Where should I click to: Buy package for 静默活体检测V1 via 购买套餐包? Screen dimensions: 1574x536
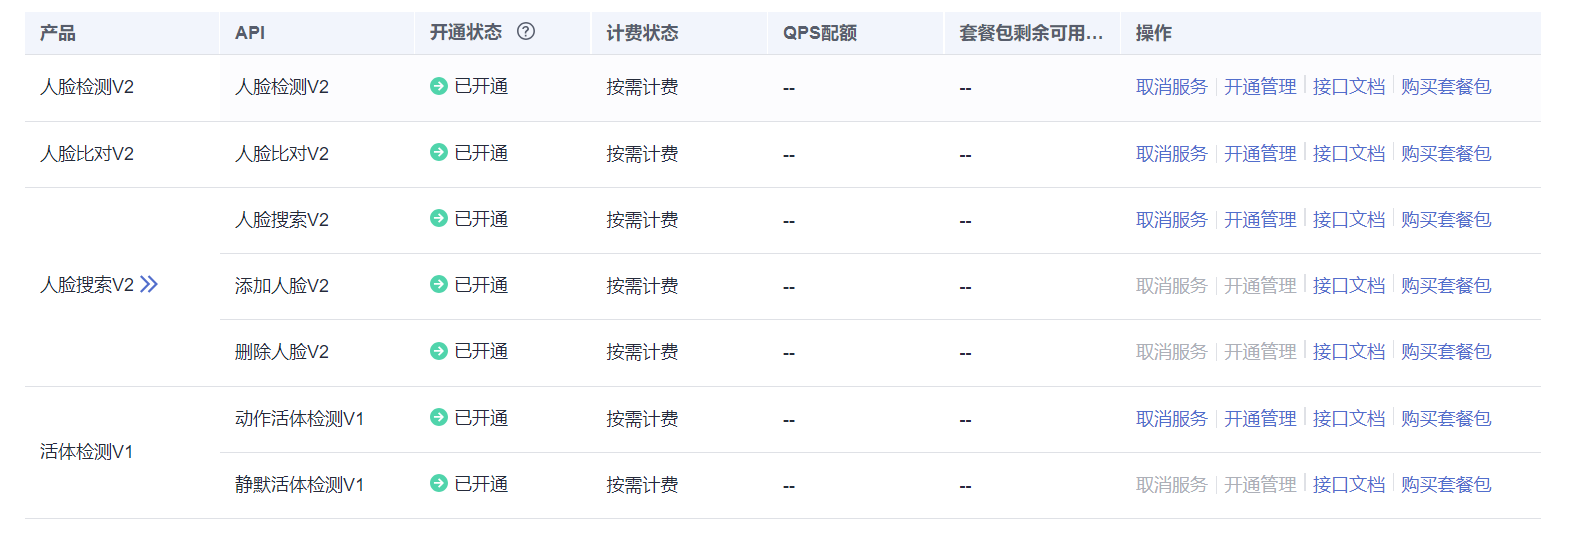(1446, 485)
